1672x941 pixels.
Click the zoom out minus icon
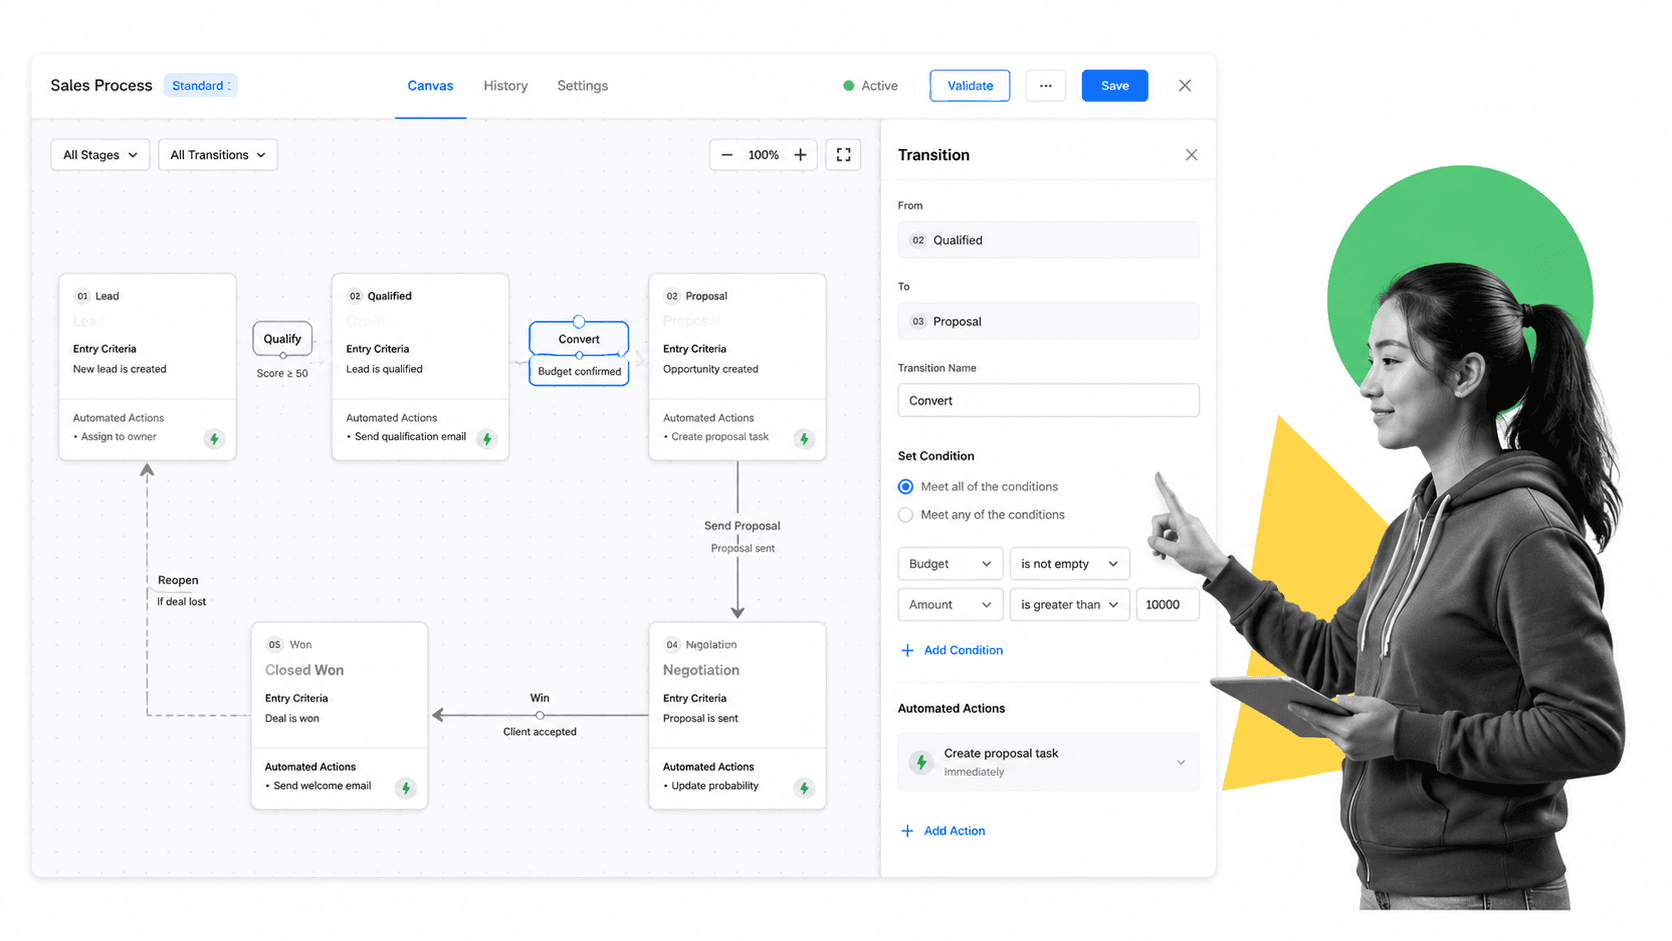tap(727, 155)
